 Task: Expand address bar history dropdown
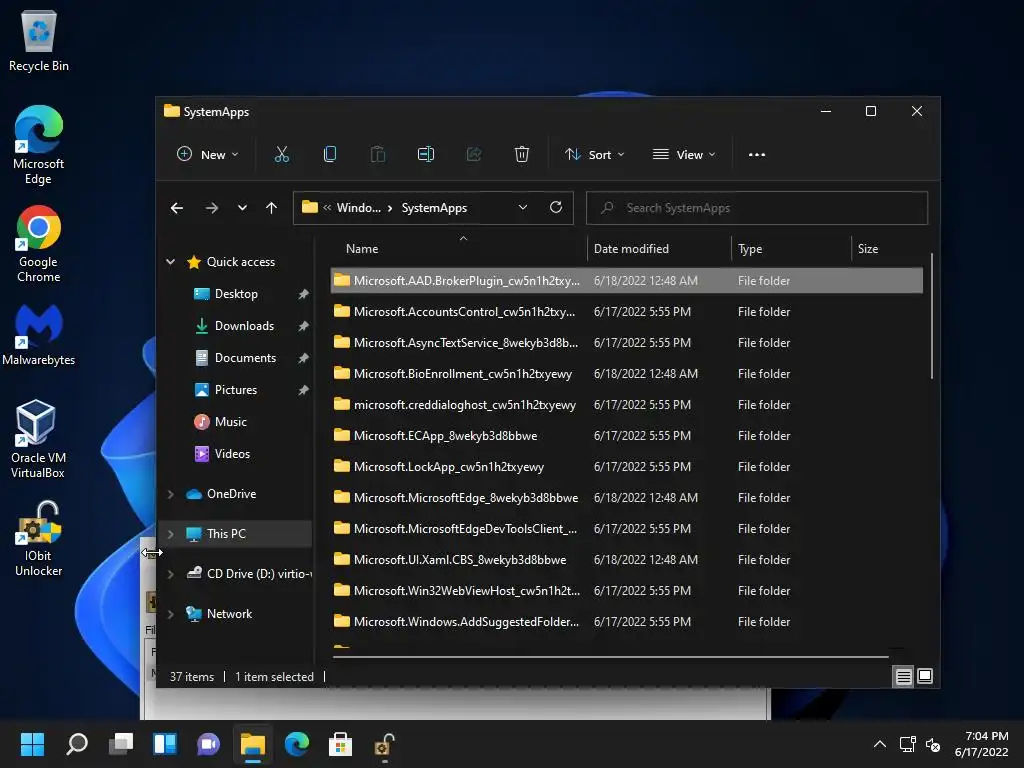[x=522, y=208]
